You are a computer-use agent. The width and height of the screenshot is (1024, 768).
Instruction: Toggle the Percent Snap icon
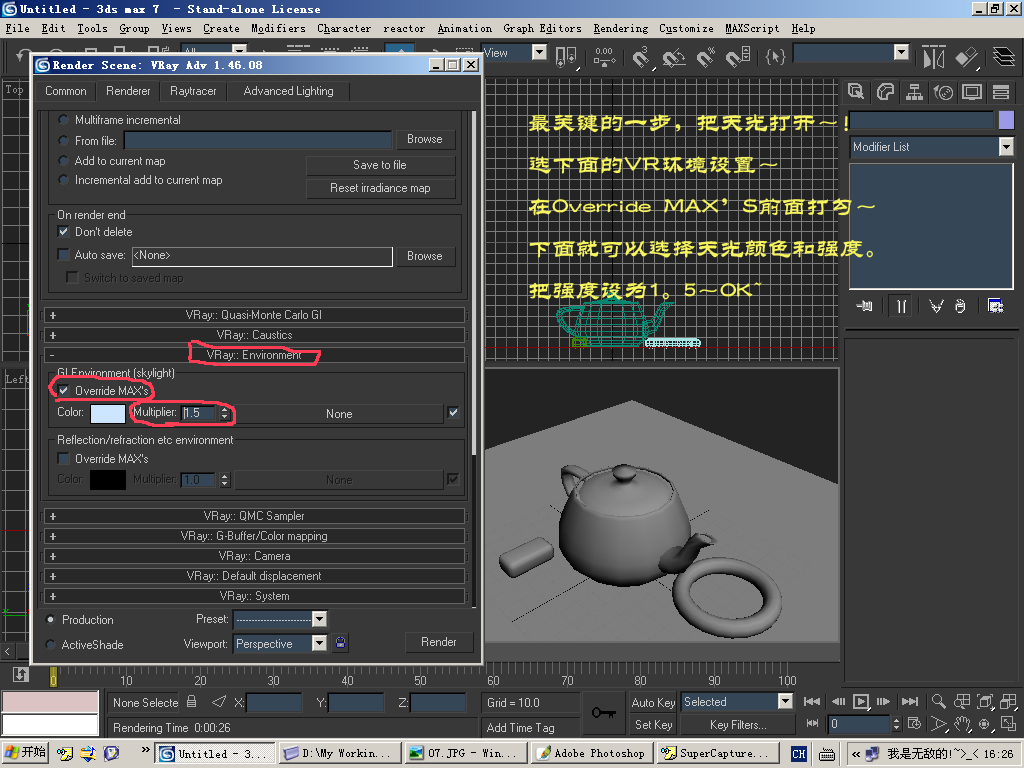705,57
